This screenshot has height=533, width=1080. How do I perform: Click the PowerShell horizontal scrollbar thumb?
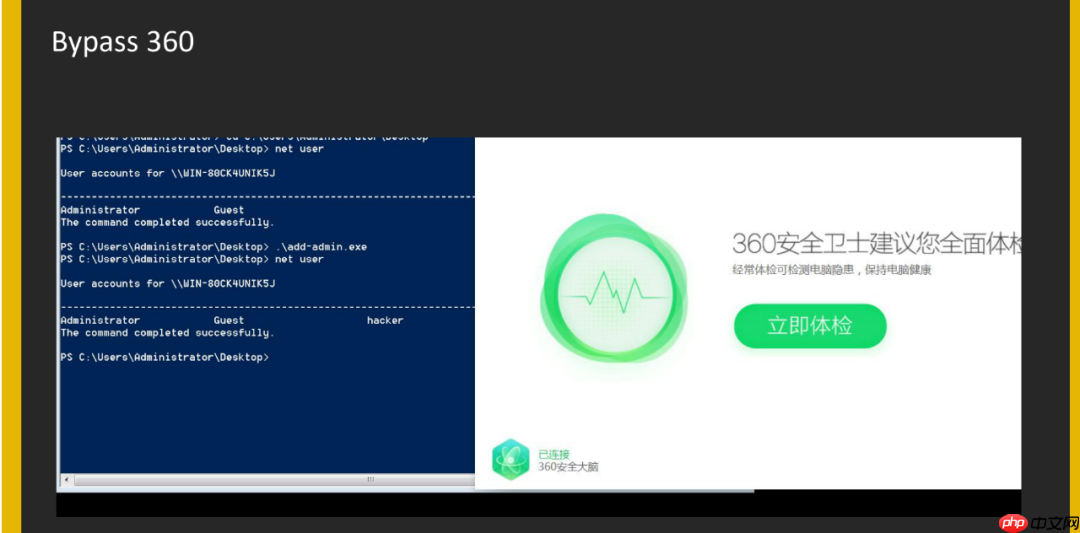[275, 479]
